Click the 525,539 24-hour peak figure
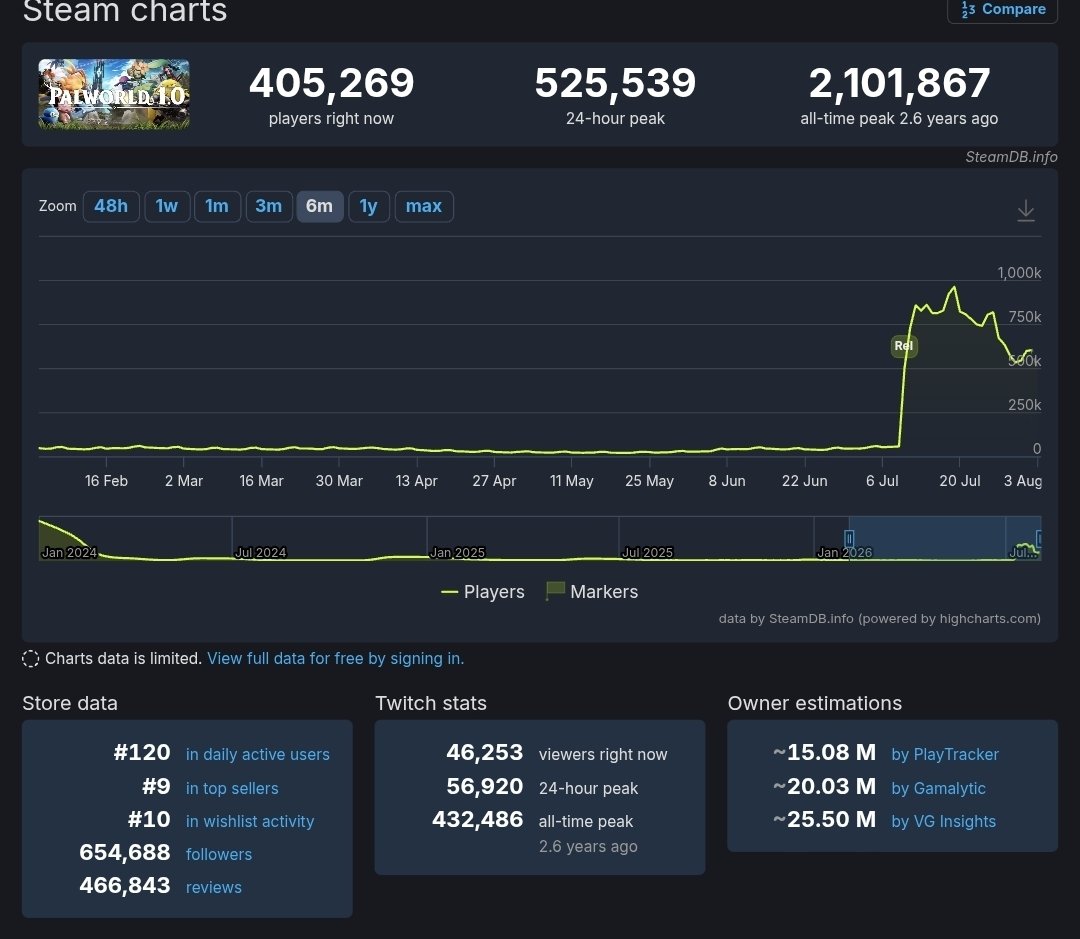 615,83
